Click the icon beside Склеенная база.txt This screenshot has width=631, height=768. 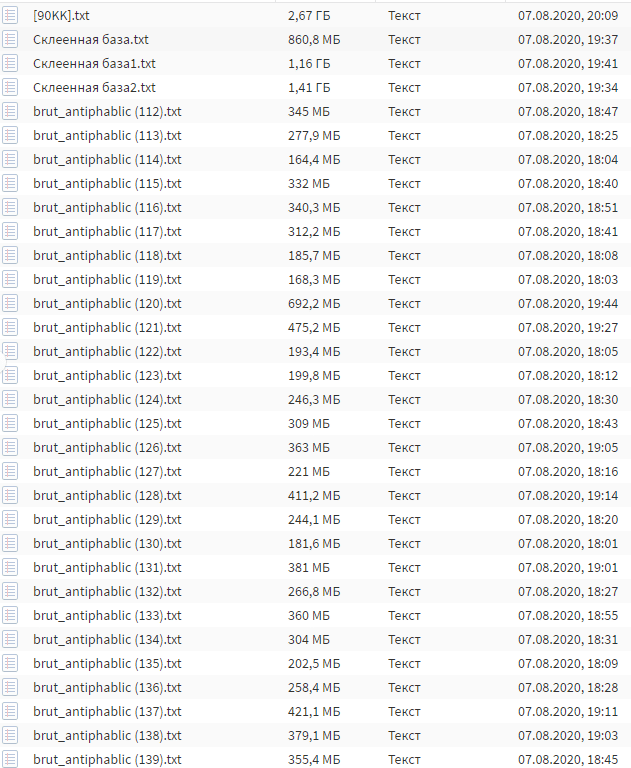[x=10, y=39]
